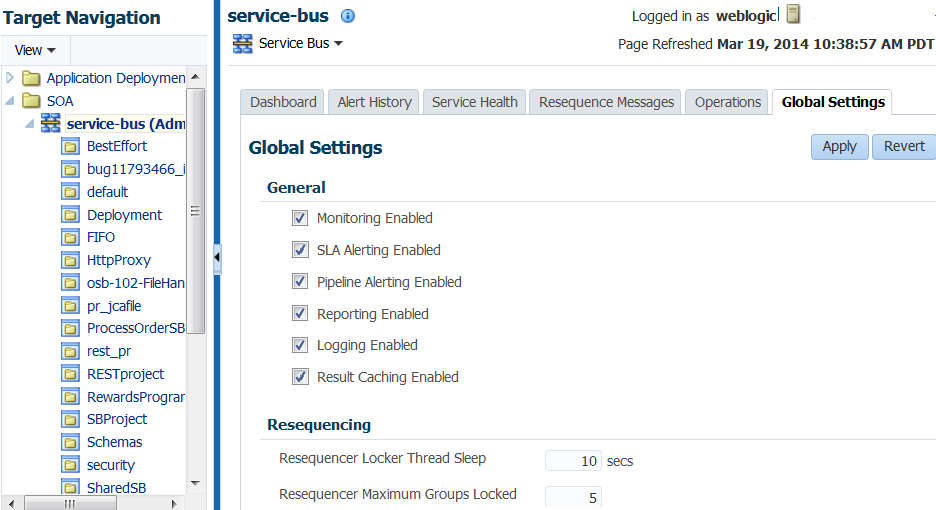The image size is (936, 510).
Task: Click the BestEffort project folder icon
Action: (x=71, y=146)
